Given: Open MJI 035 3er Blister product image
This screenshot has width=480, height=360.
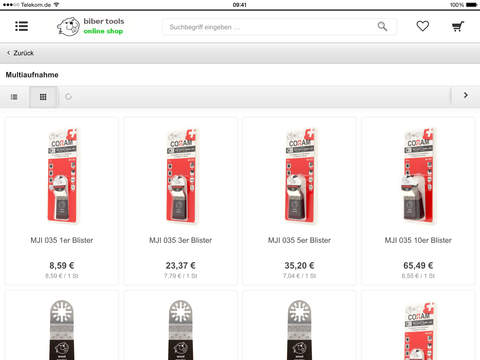Looking at the screenshot, I should point(181,176).
